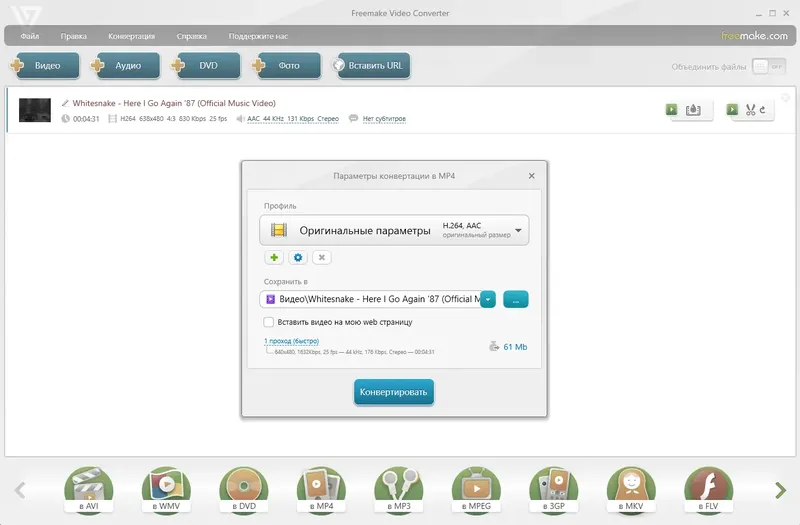The width and height of the screenshot is (800, 525).
Task: Play preview button beside slideshow icon
Action: click(671, 109)
